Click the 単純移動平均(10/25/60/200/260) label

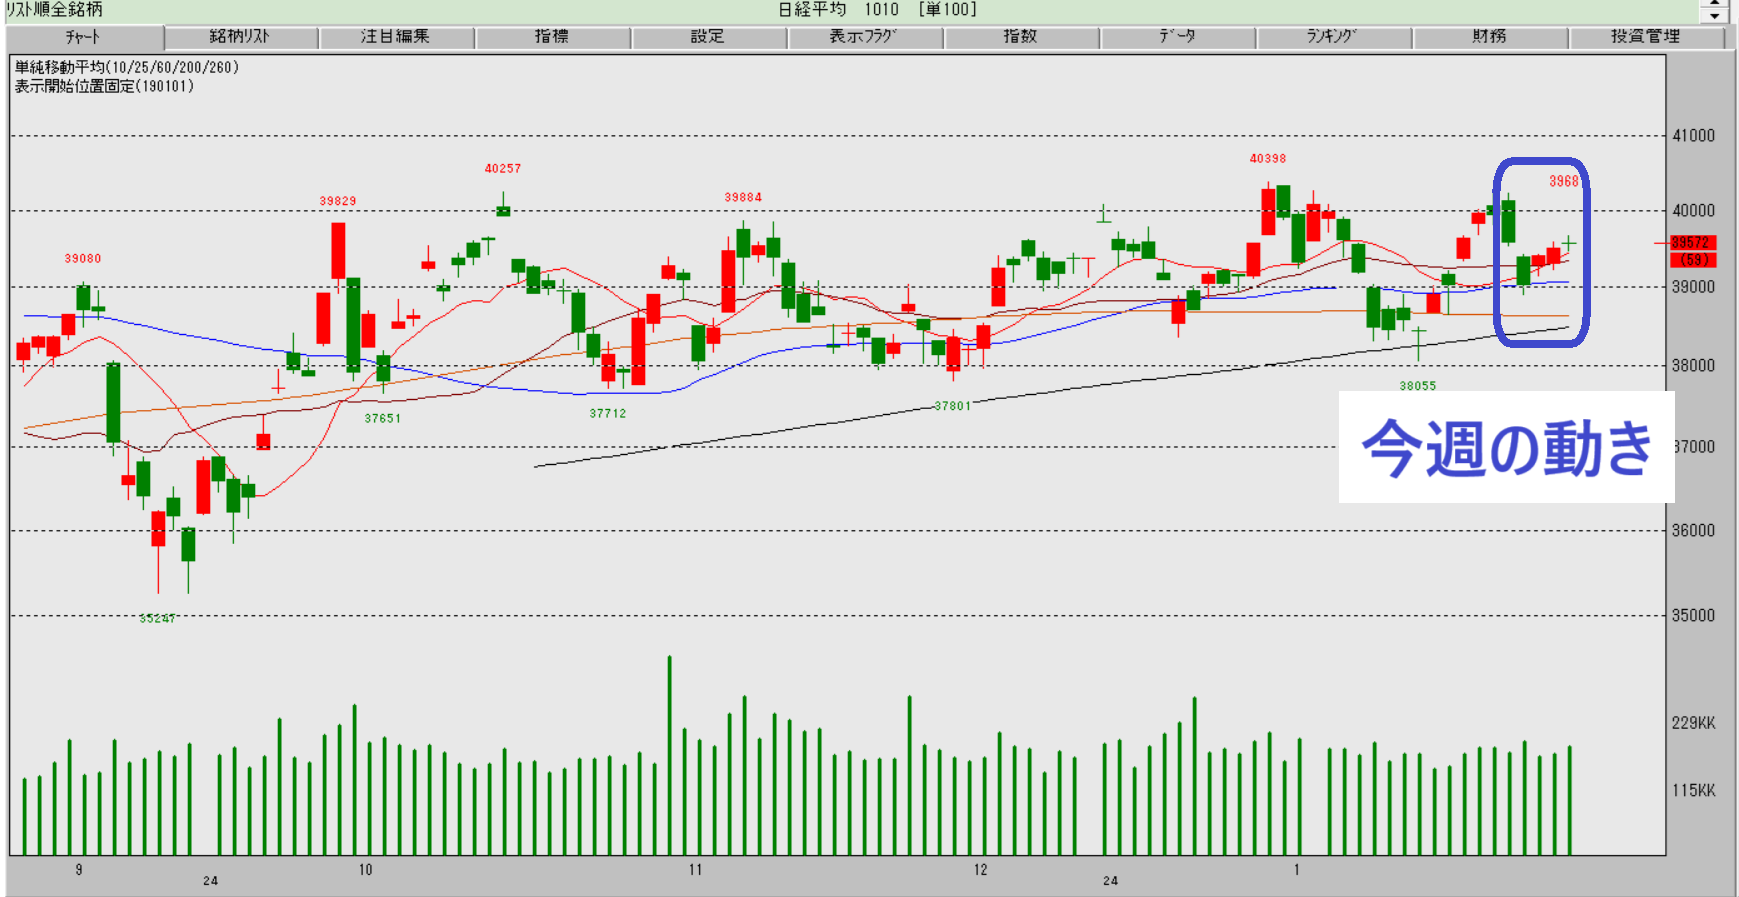click(x=127, y=68)
